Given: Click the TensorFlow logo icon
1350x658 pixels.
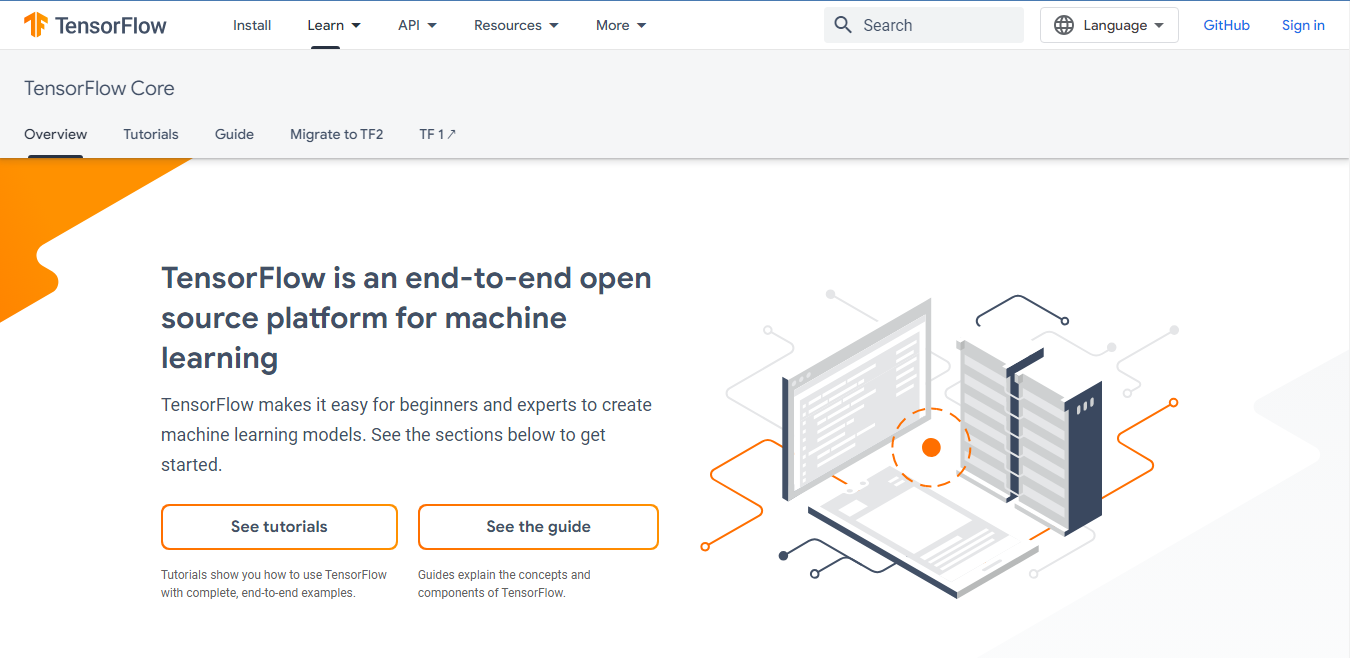Looking at the screenshot, I should pos(38,24).
